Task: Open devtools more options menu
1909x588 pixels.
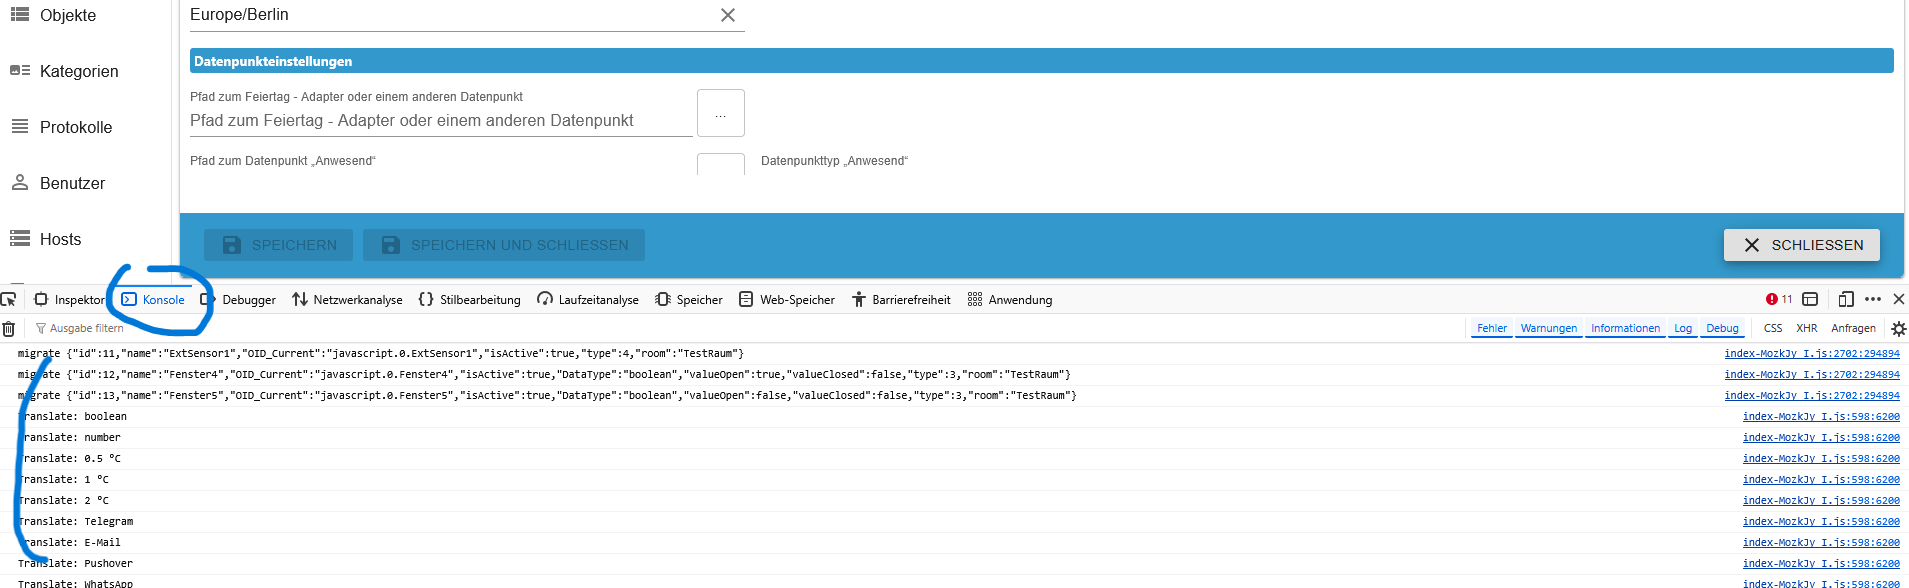Action: 1873,299
